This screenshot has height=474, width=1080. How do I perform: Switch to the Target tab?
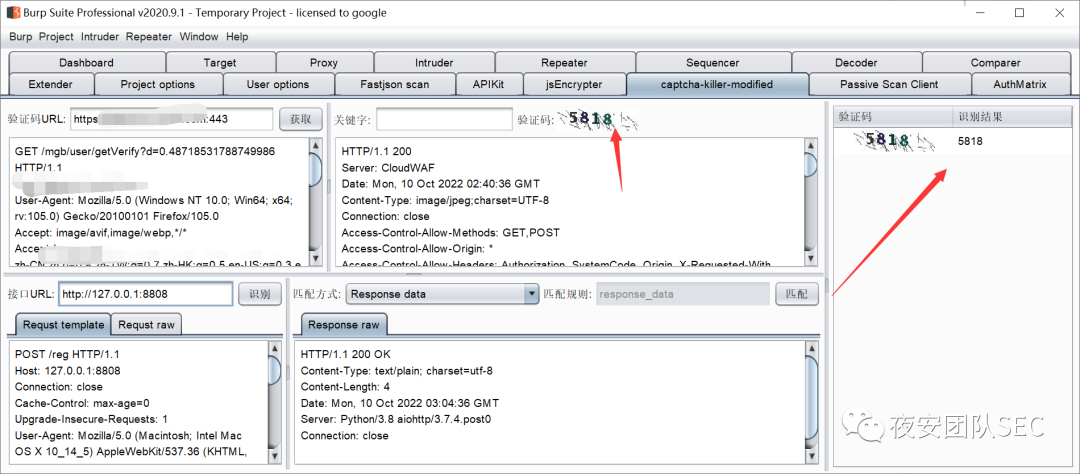coord(220,62)
